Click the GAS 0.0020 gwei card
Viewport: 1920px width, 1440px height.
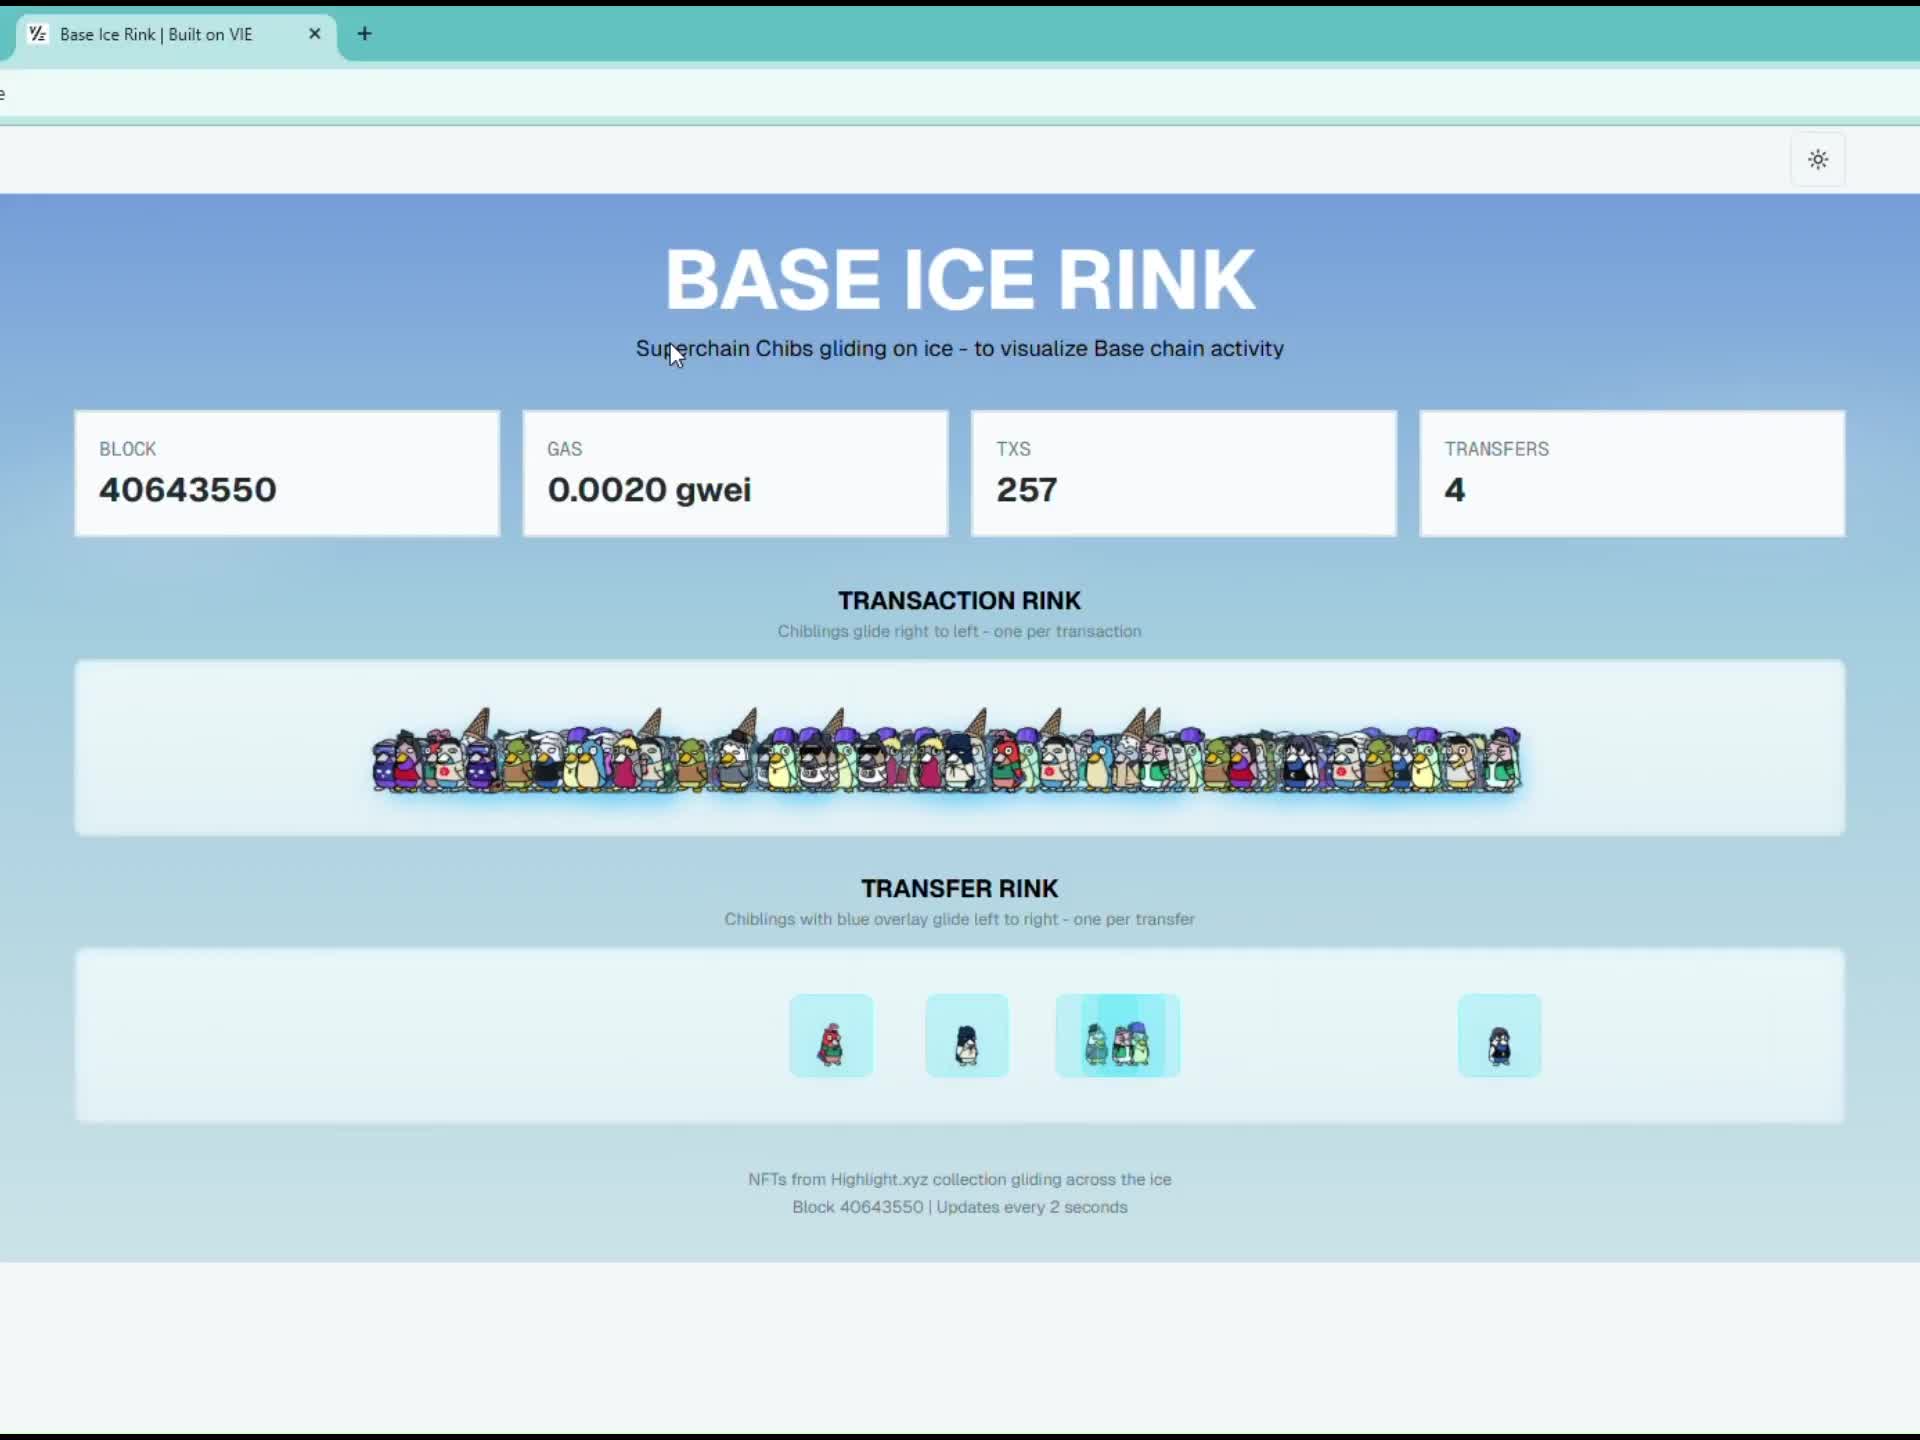pos(735,473)
